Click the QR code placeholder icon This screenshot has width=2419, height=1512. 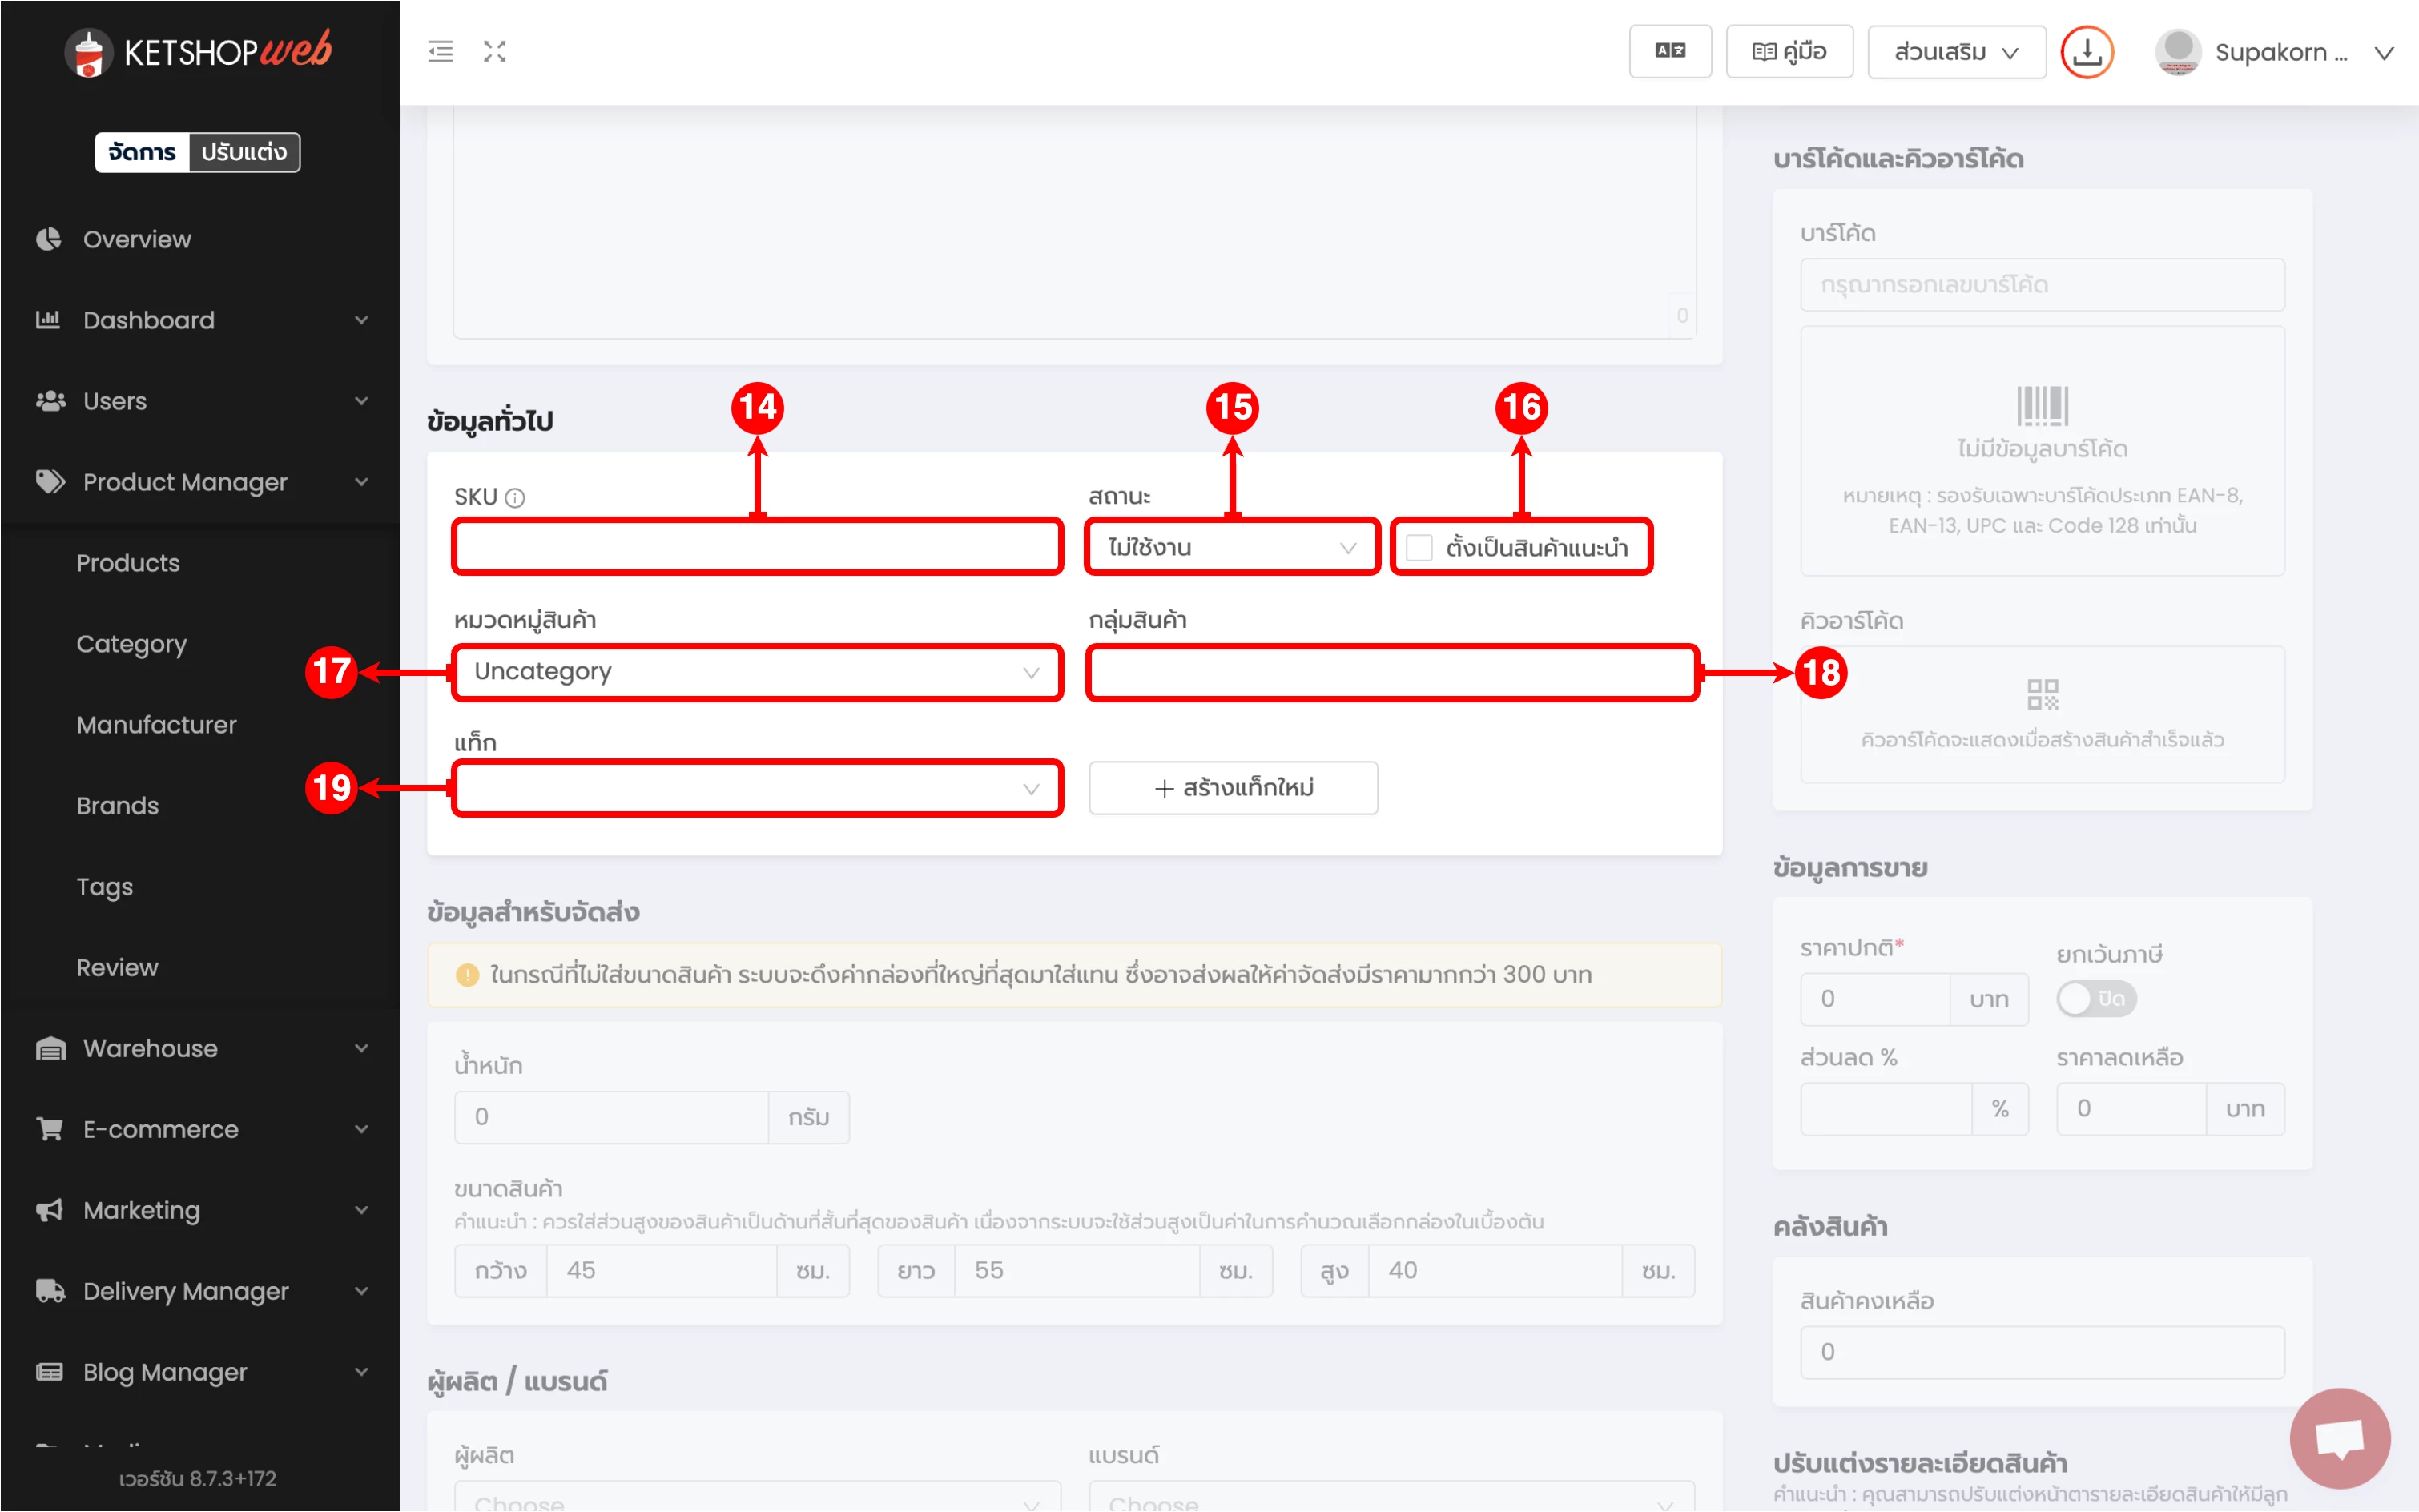click(x=2042, y=694)
